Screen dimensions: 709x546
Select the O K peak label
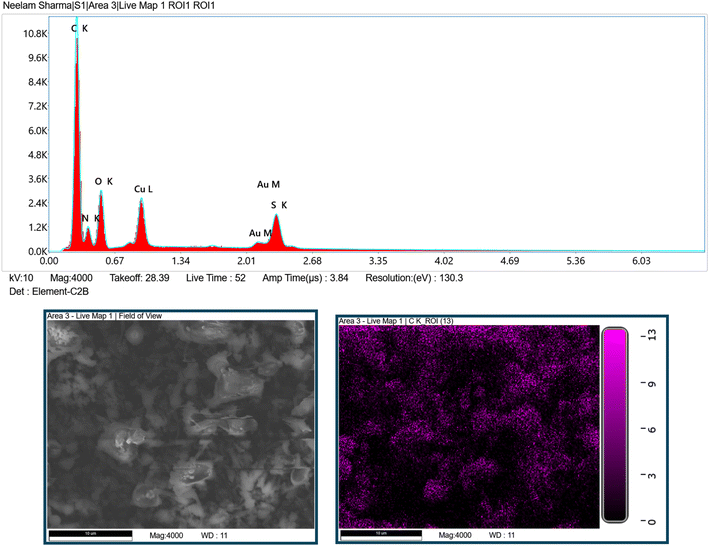click(104, 181)
